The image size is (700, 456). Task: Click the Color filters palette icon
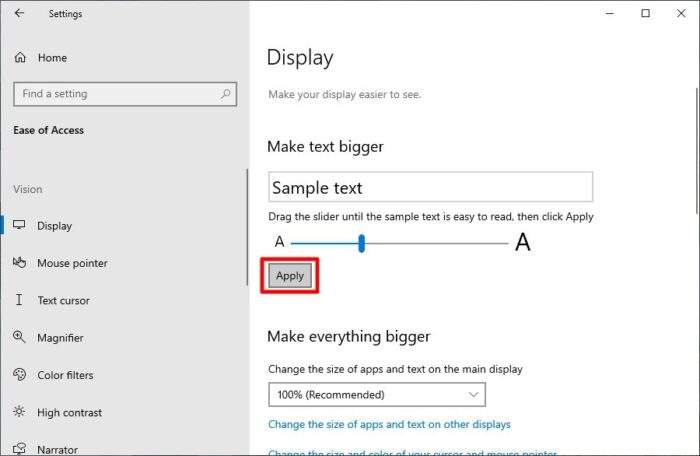tap(19, 374)
